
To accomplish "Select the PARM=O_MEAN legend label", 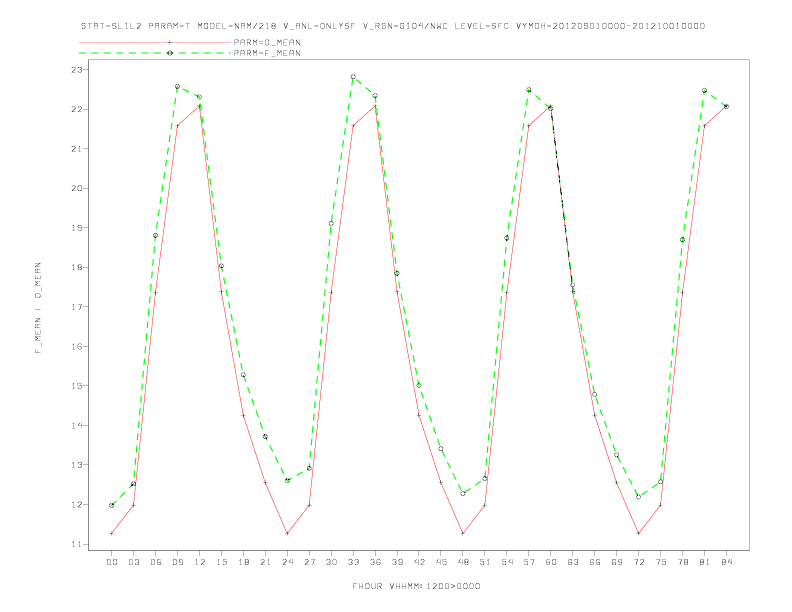I will [267, 42].
